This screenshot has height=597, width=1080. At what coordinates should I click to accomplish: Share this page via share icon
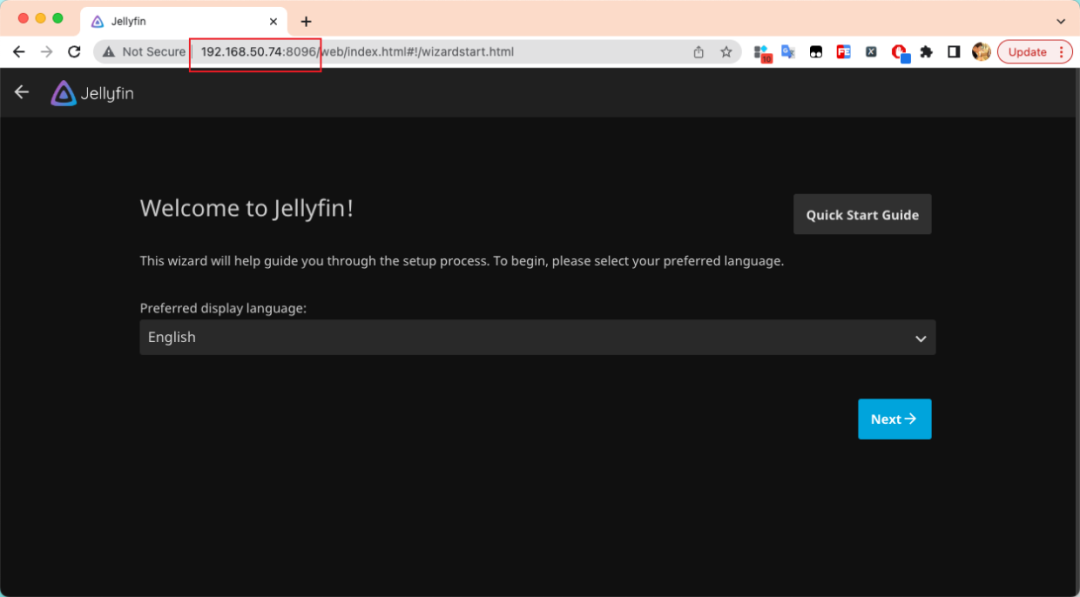tap(698, 52)
